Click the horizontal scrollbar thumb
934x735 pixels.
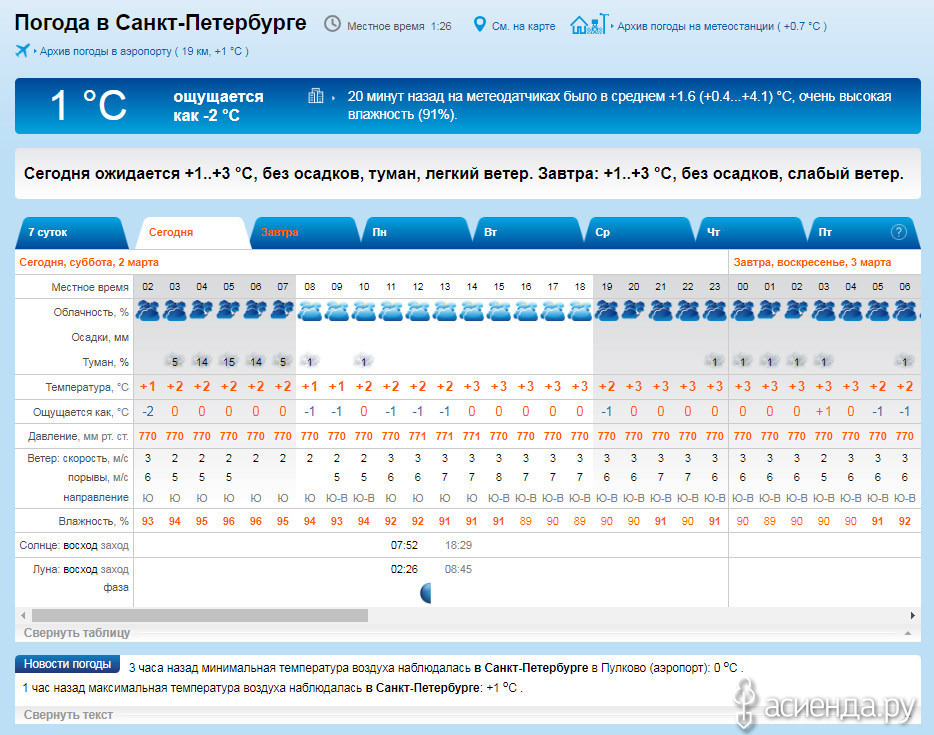(200, 615)
